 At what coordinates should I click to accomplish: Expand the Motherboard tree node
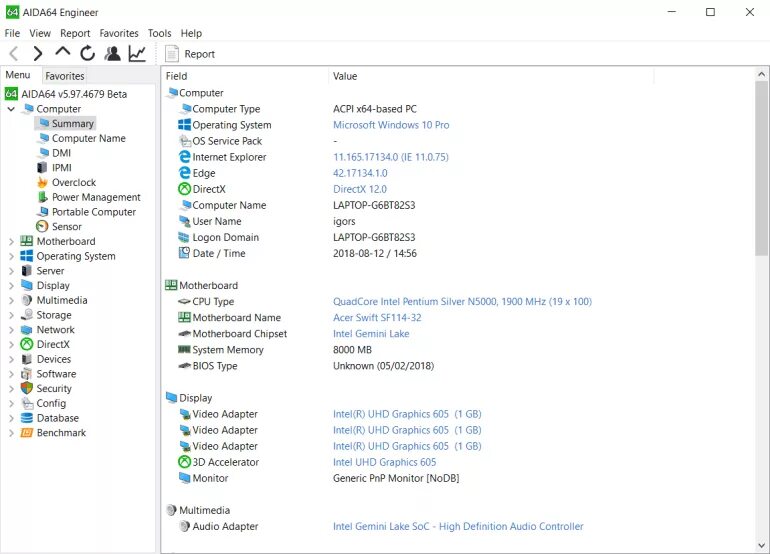11,241
